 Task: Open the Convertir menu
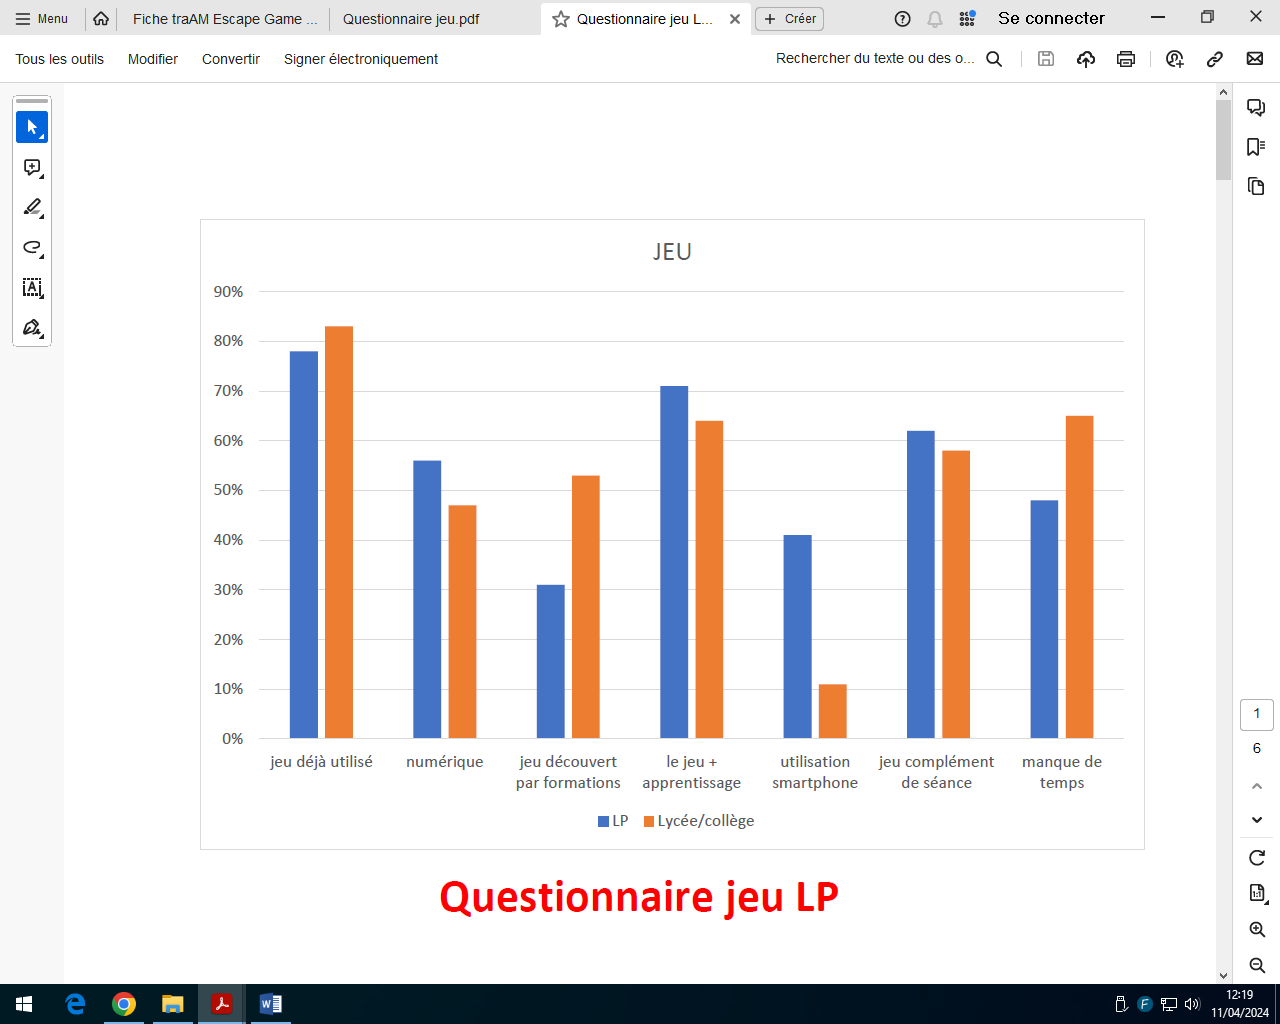coord(230,59)
